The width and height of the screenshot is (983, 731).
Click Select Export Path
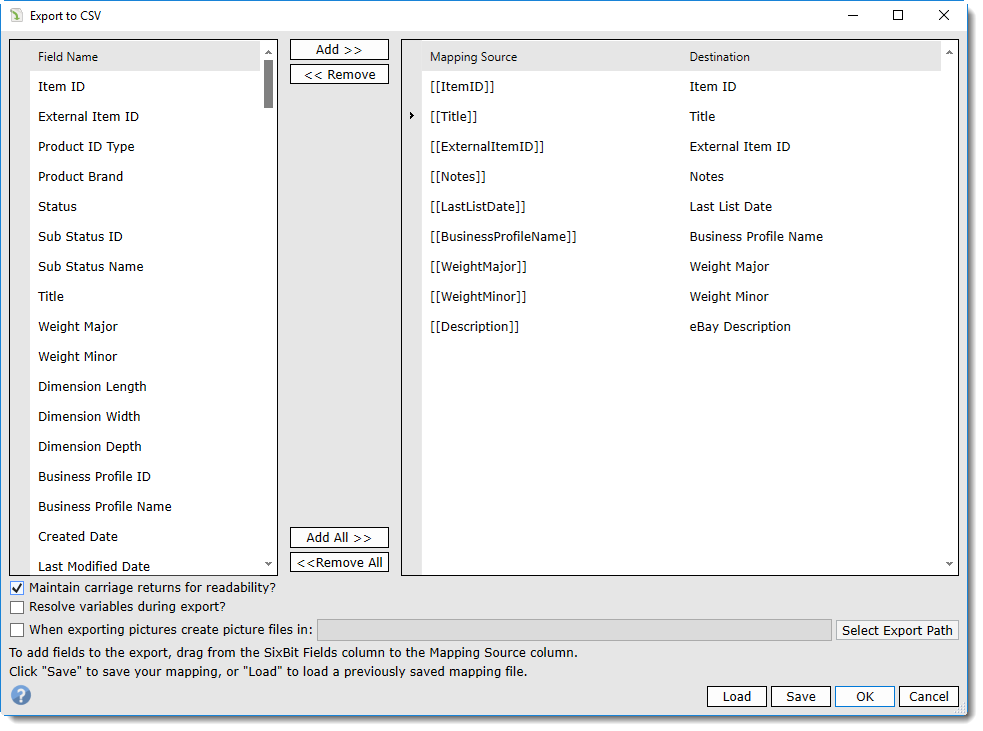(897, 629)
